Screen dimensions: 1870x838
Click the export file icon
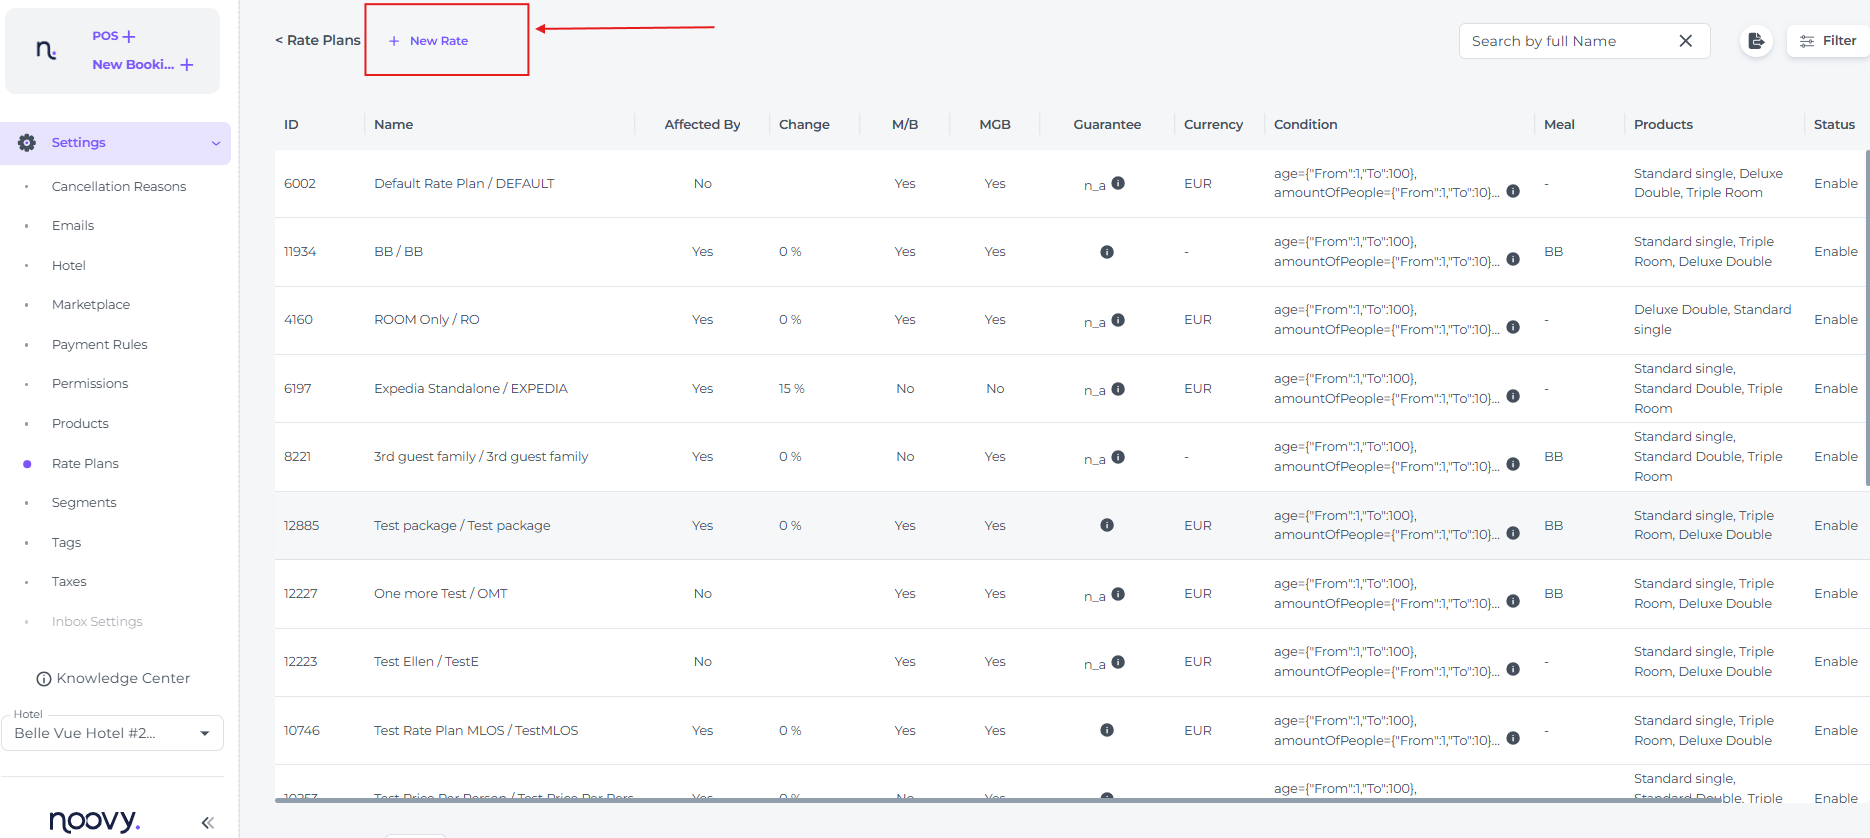click(x=1756, y=41)
